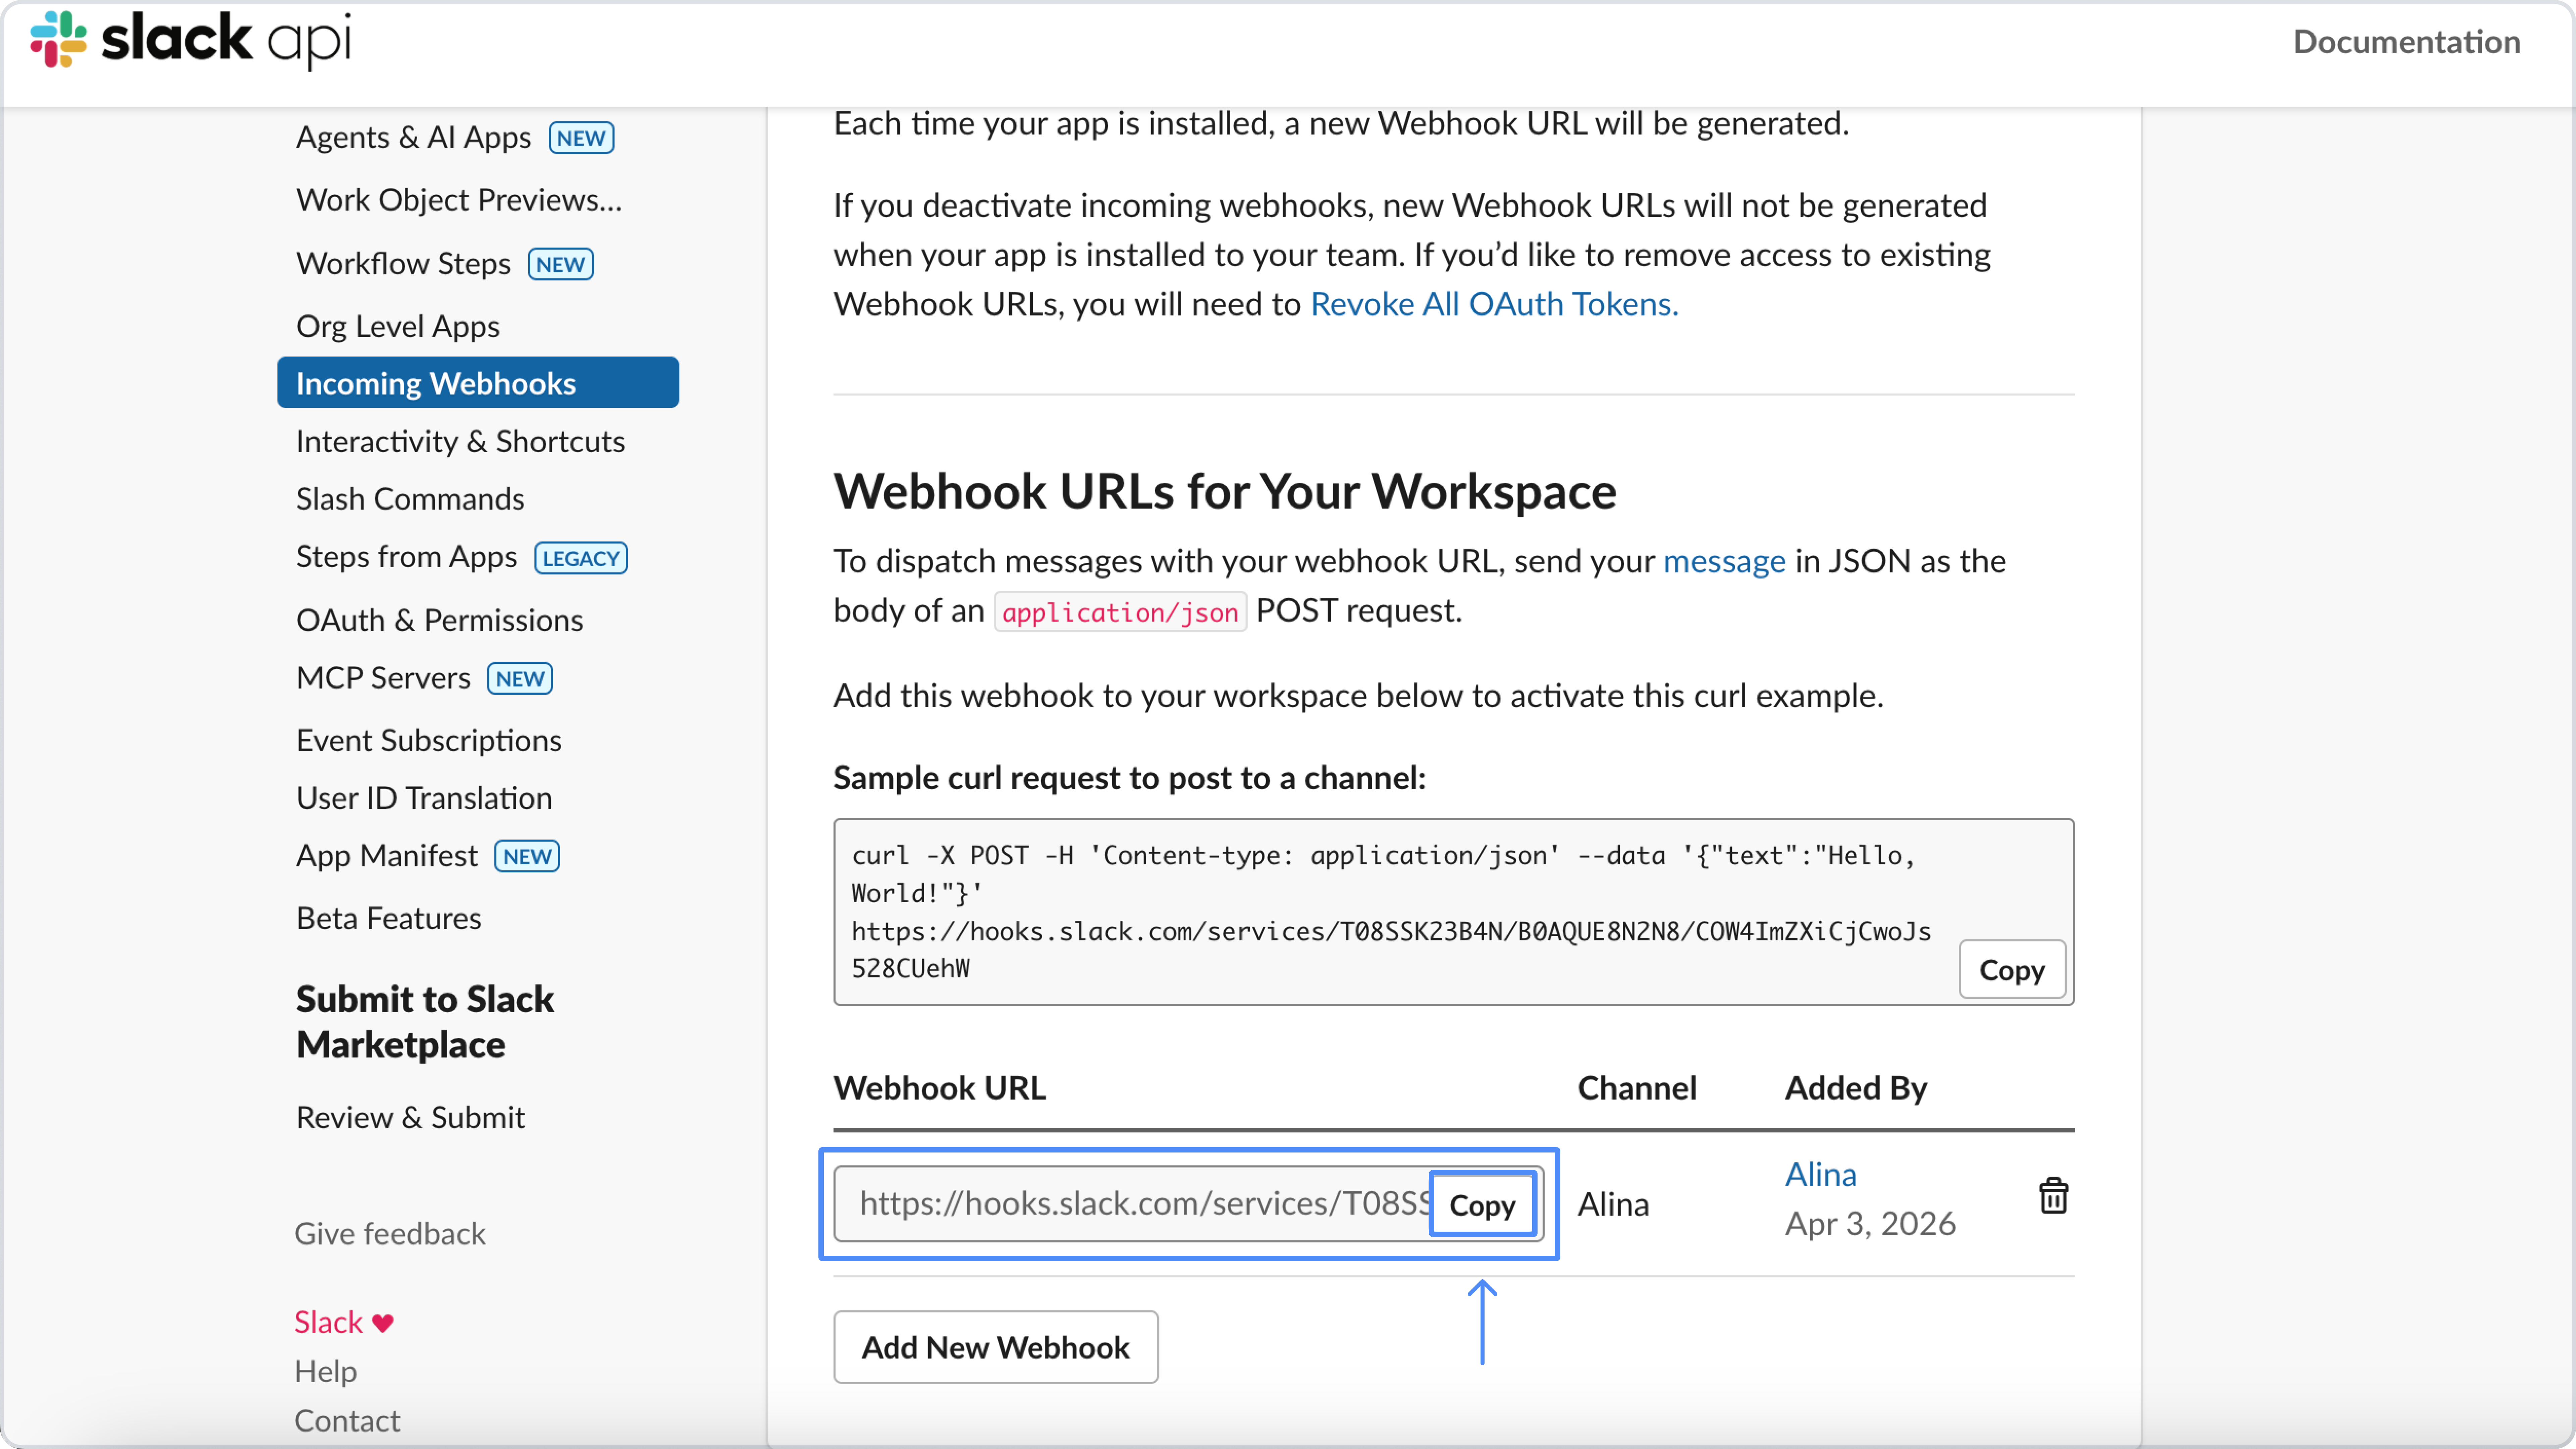This screenshot has width=2576, height=1449.
Task: Click the Slack heart link
Action: coord(343,1322)
